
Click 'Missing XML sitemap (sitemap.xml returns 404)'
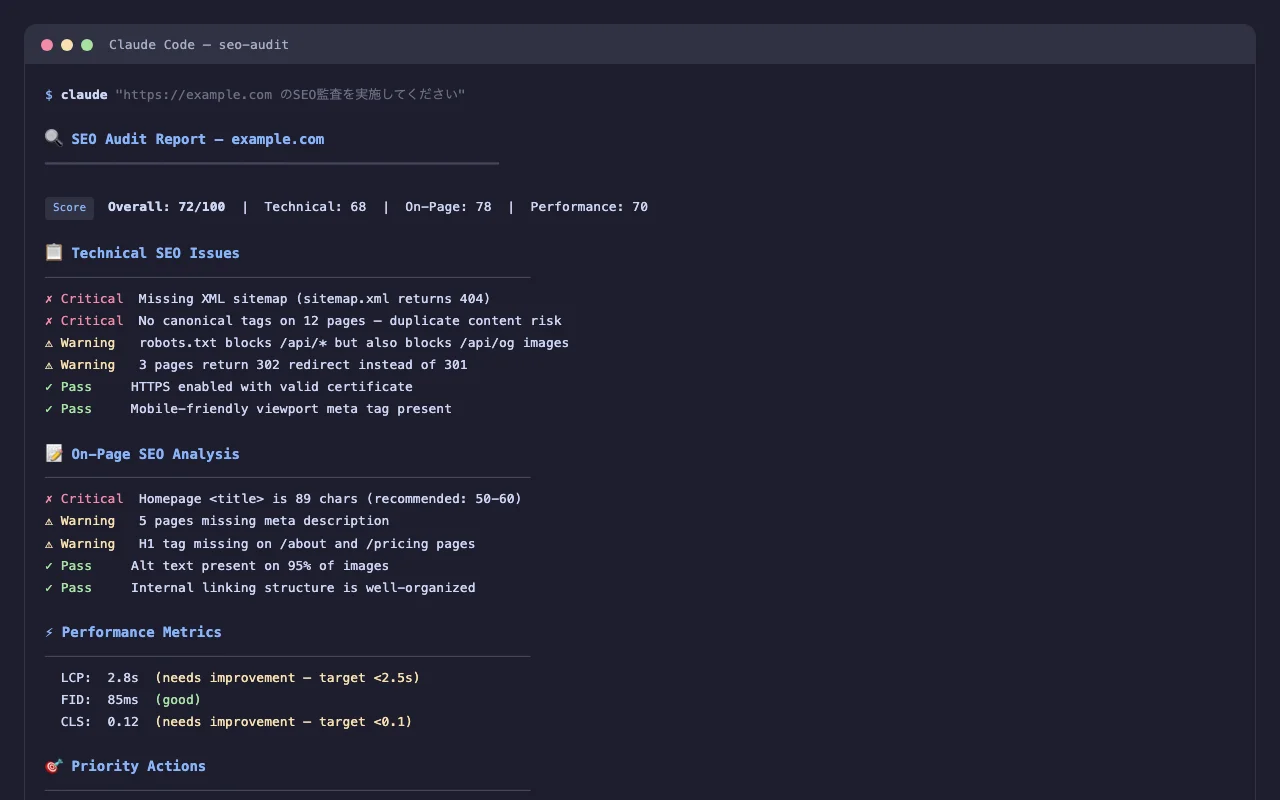pyautogui.click(x=315, y=299)
